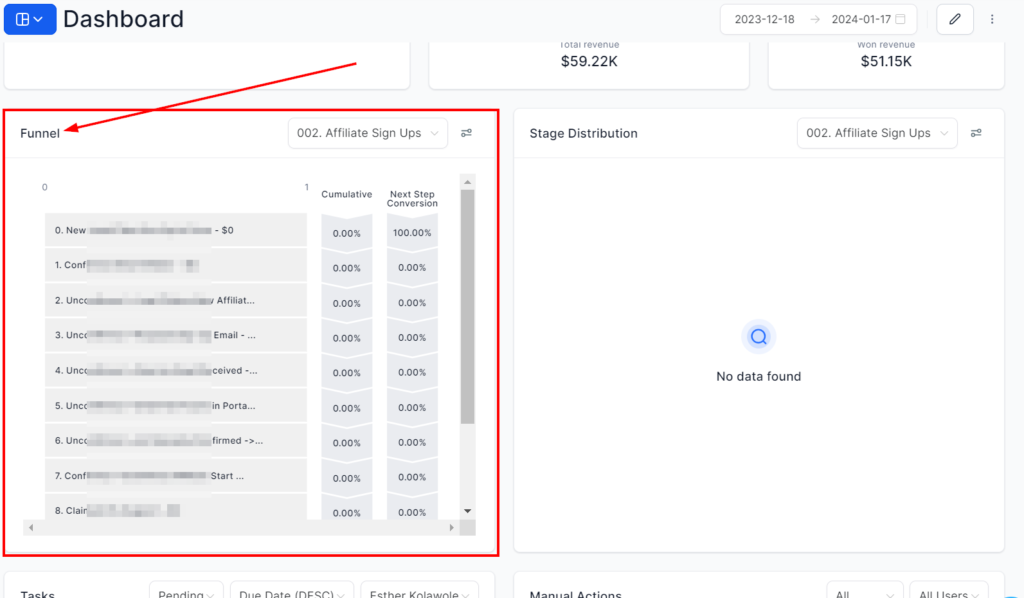
Task: Click the funnel horizontal scroll left arrow
Action: coord(31,527)
